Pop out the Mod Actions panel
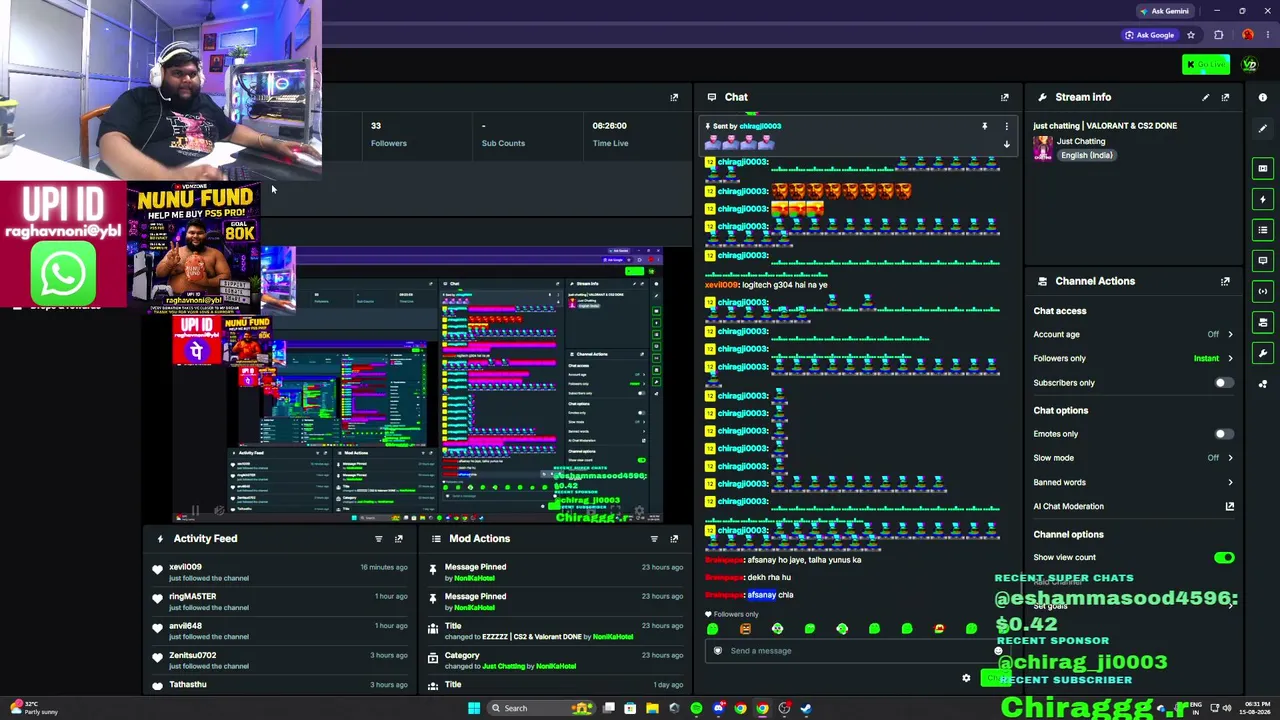1280x720 pixels. tap(674, 539)
